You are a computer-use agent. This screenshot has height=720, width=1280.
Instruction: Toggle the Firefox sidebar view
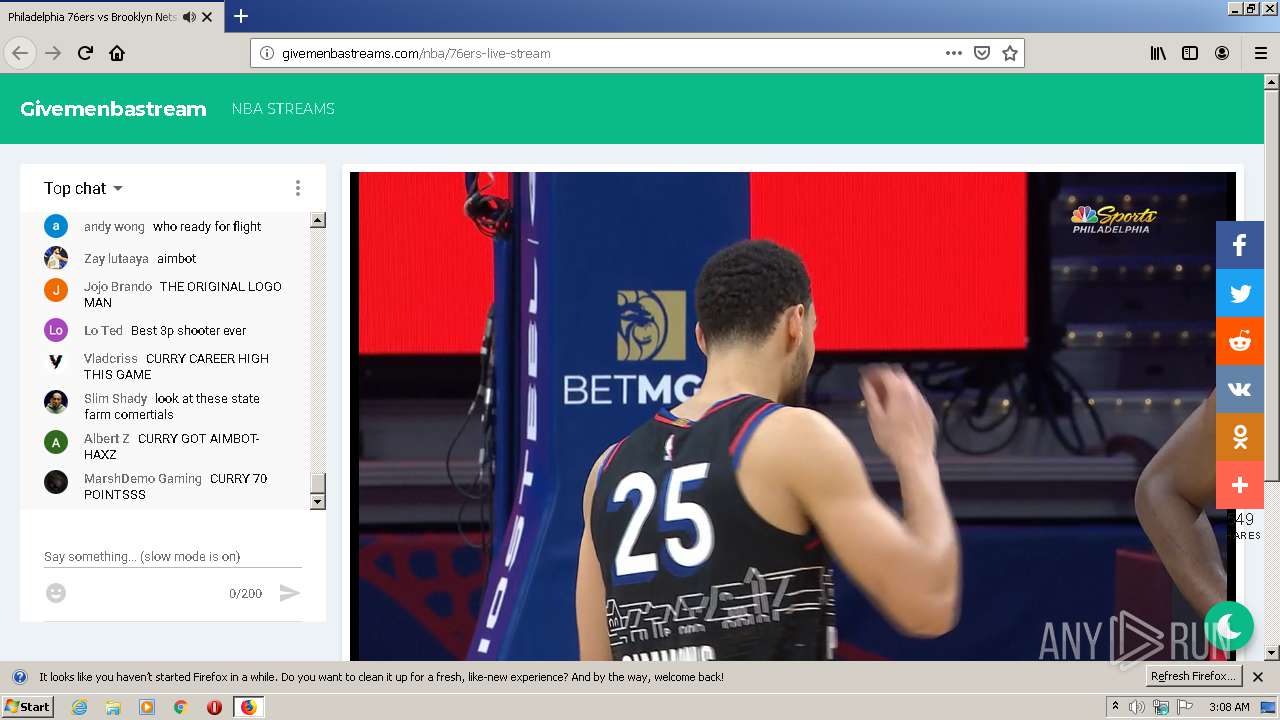coord(1190,53)
